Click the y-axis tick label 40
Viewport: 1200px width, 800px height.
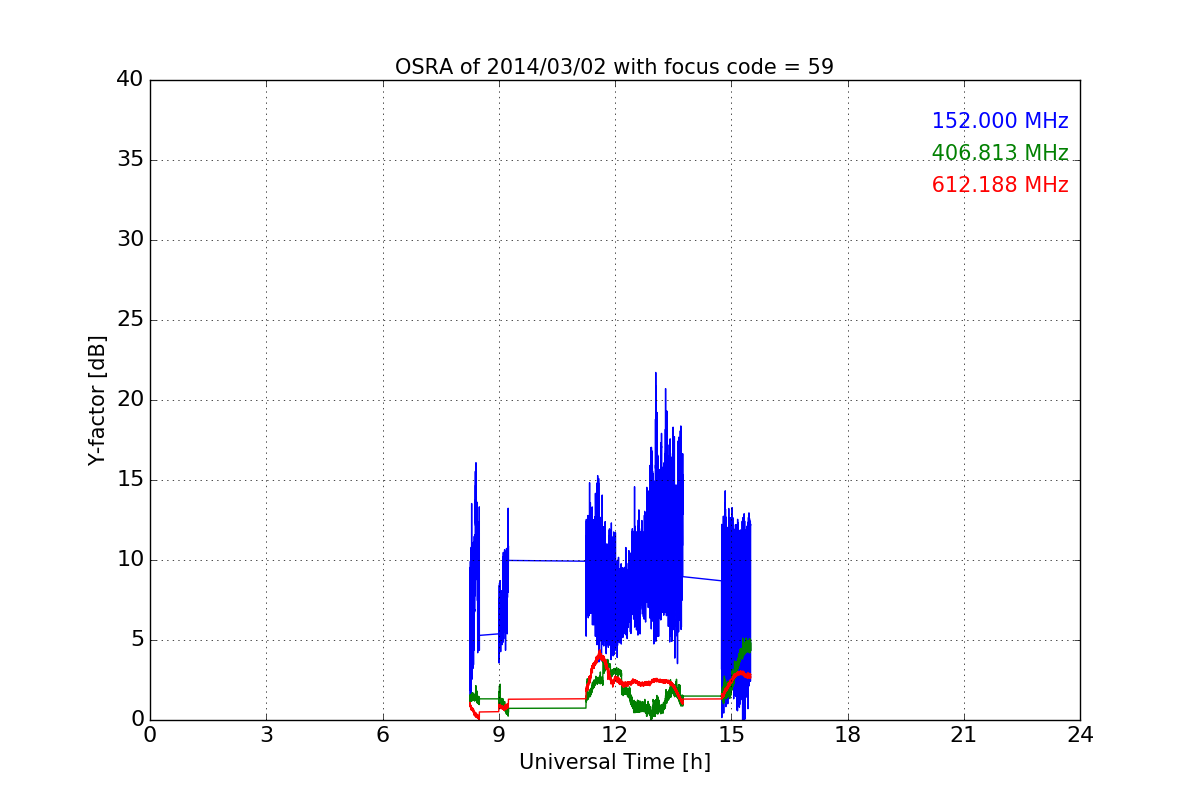(x=130, y=80)
